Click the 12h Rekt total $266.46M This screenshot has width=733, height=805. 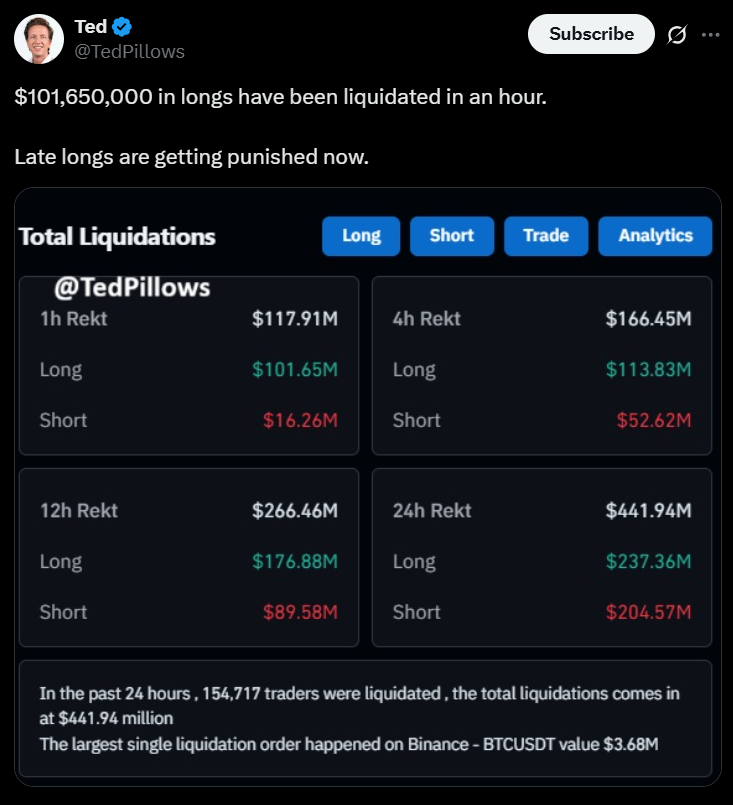pos(295,511)
